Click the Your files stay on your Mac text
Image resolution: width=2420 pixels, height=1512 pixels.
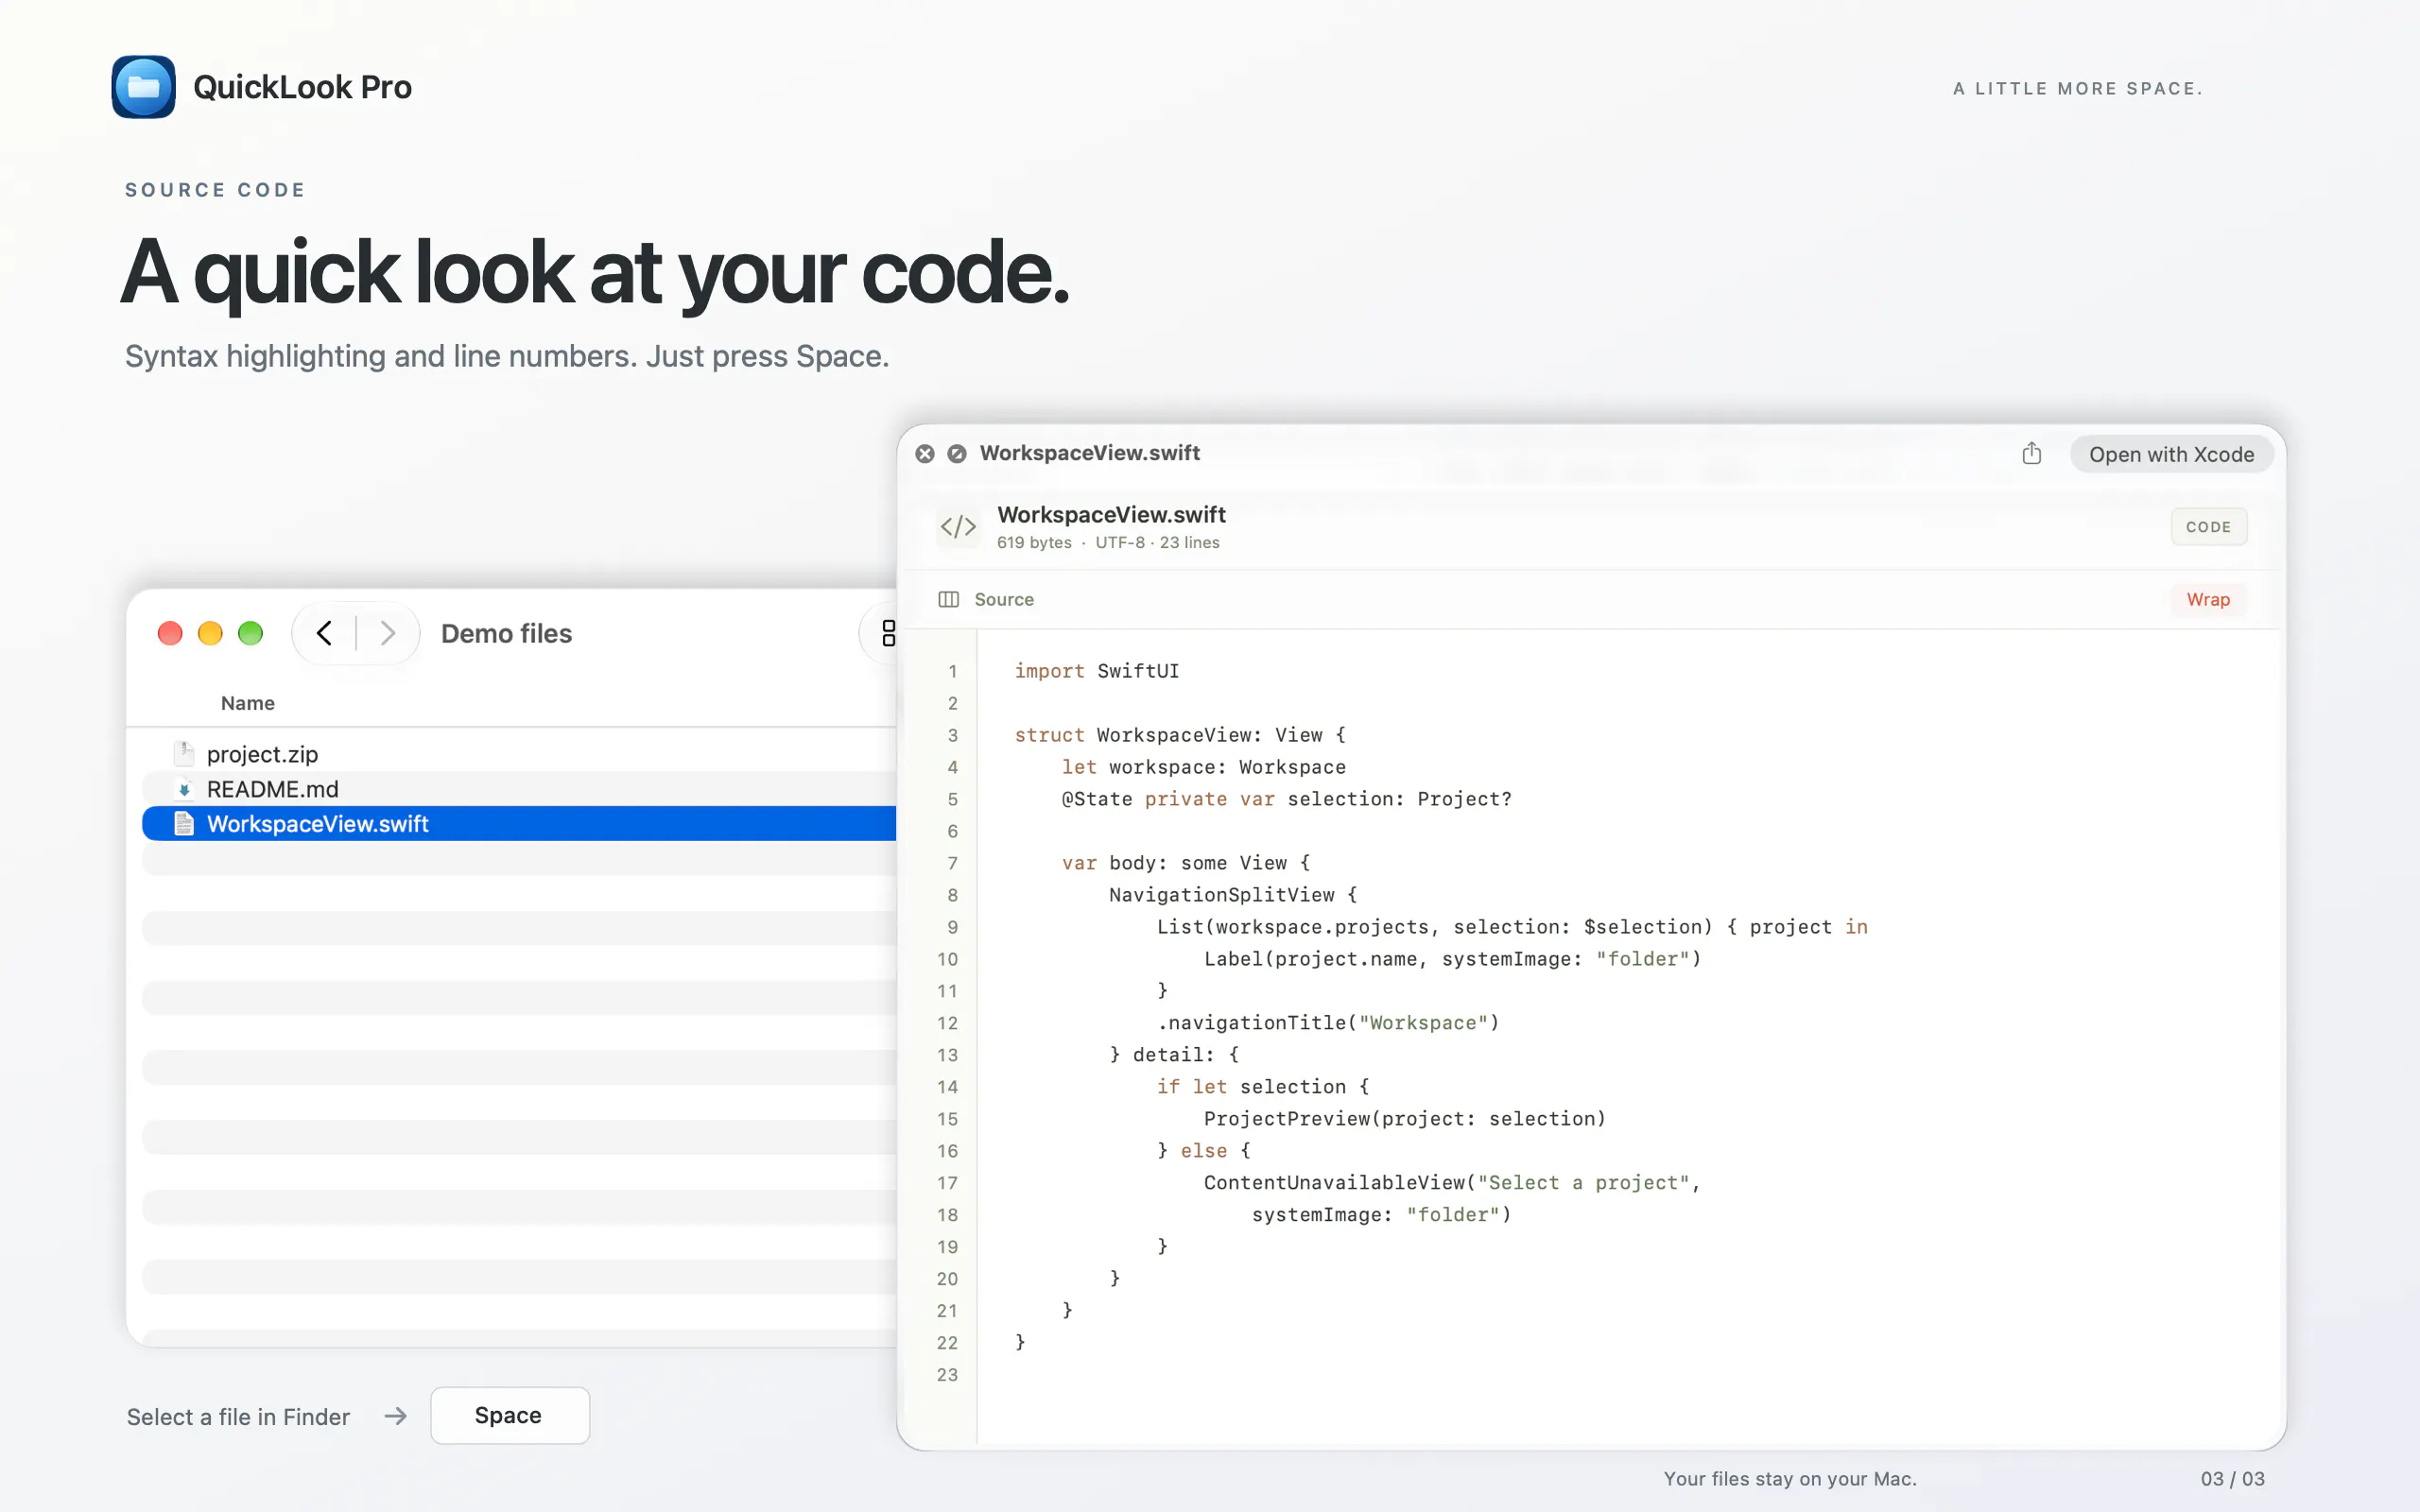click(1790, 1478)
